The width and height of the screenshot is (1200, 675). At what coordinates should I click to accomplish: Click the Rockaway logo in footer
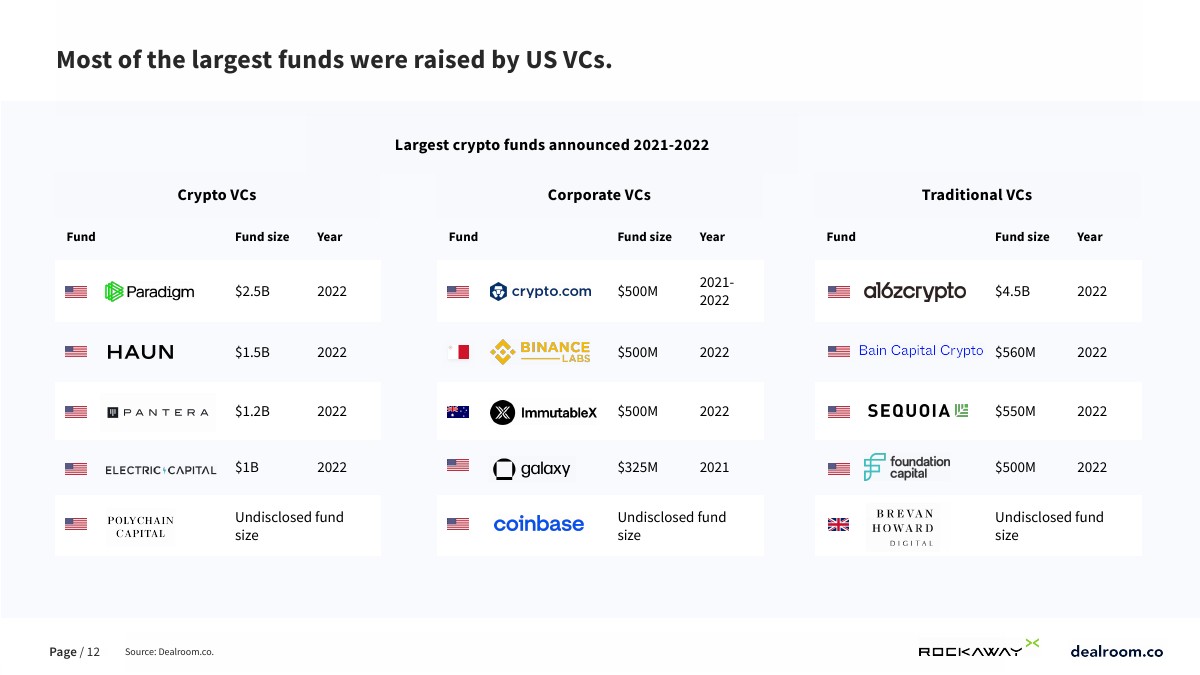978,650
